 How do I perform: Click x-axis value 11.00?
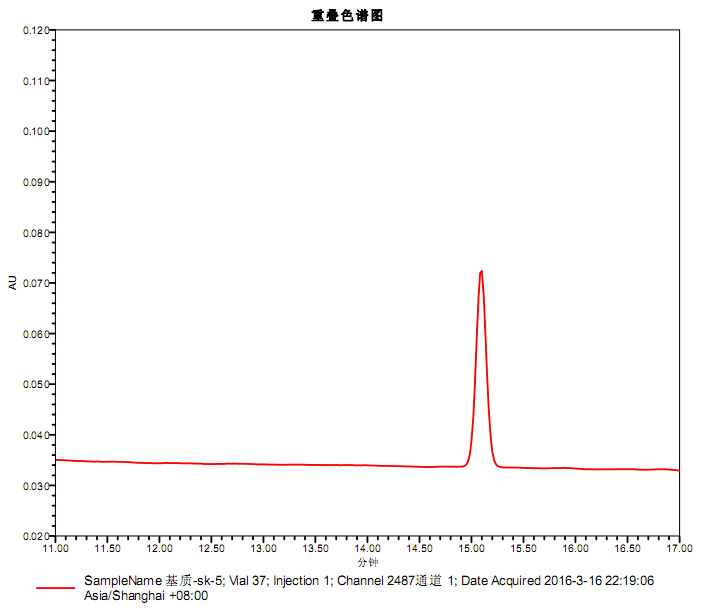(x=56, y=549)
